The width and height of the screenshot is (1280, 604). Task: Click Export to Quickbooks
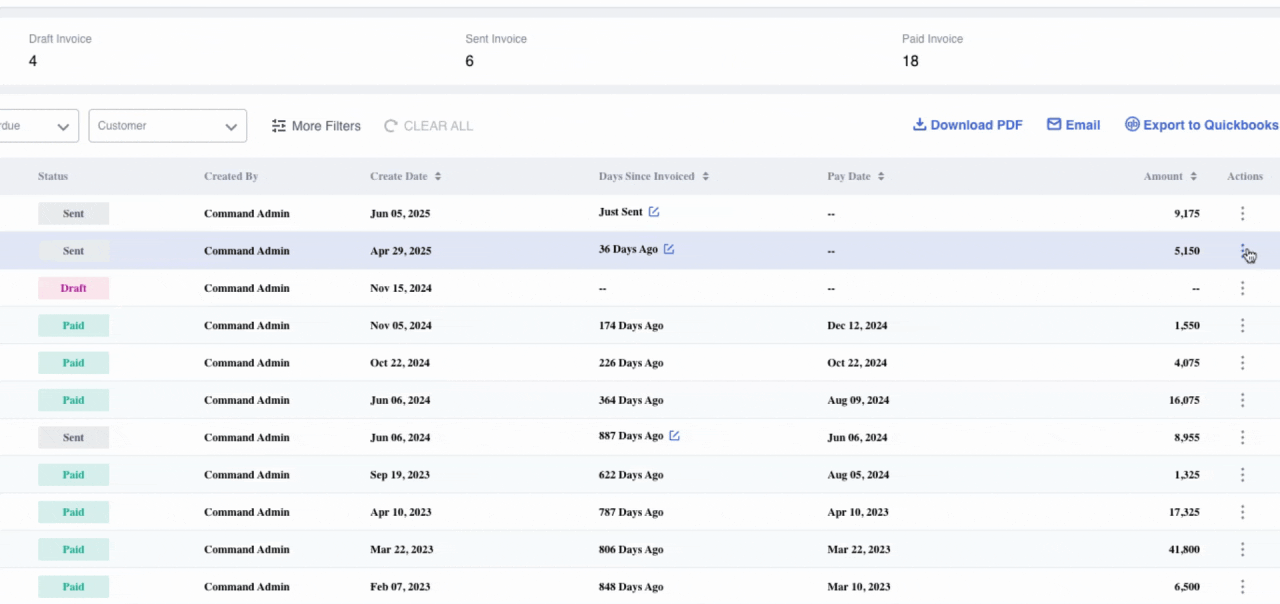[1201, 125]
